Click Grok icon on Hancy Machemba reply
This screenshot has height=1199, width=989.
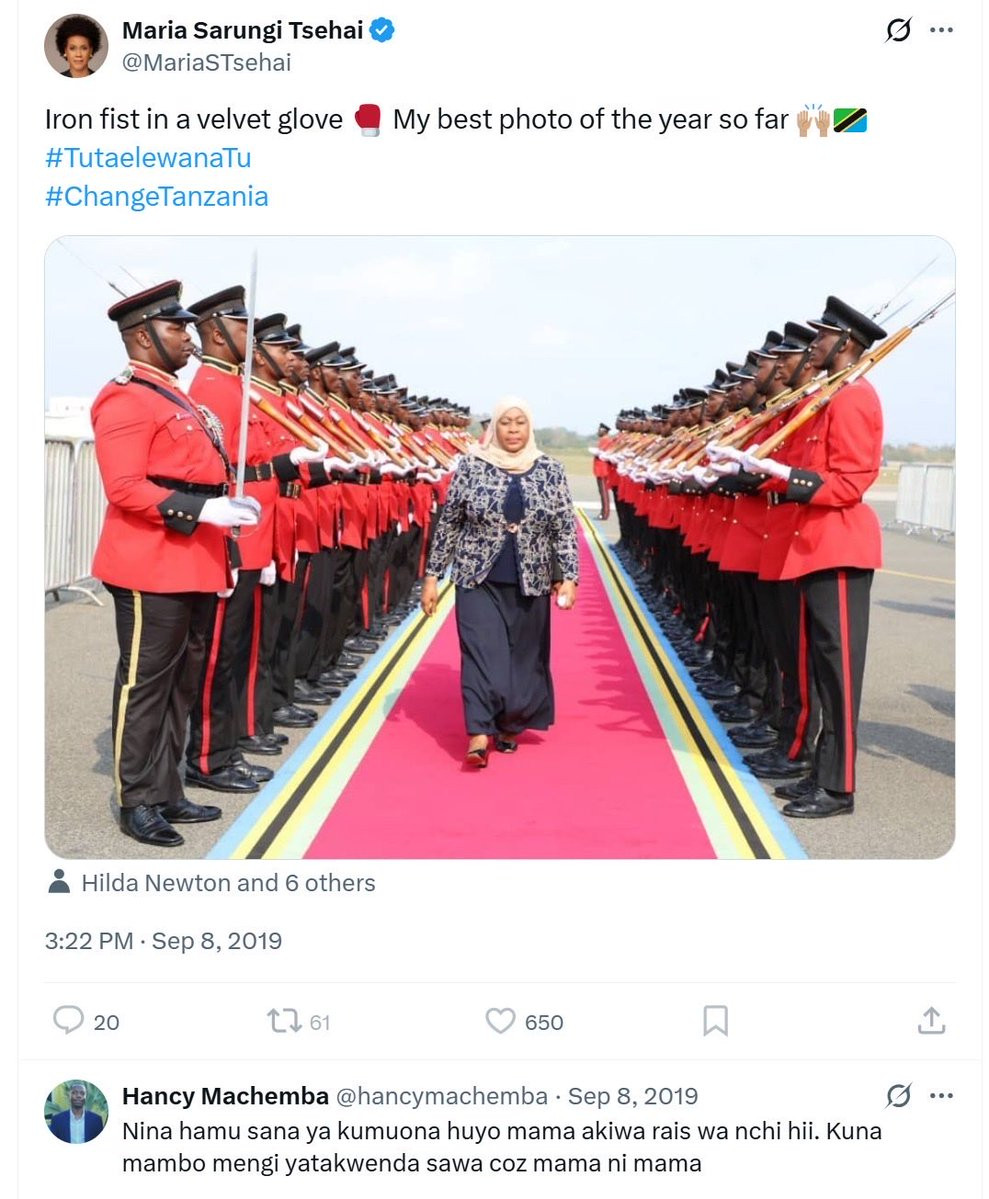(x=898, y=1096)
